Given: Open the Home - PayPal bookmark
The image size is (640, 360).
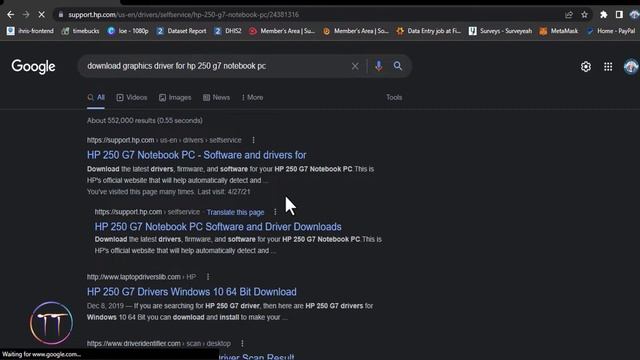Looking at the screenshot, I should 611,31.
